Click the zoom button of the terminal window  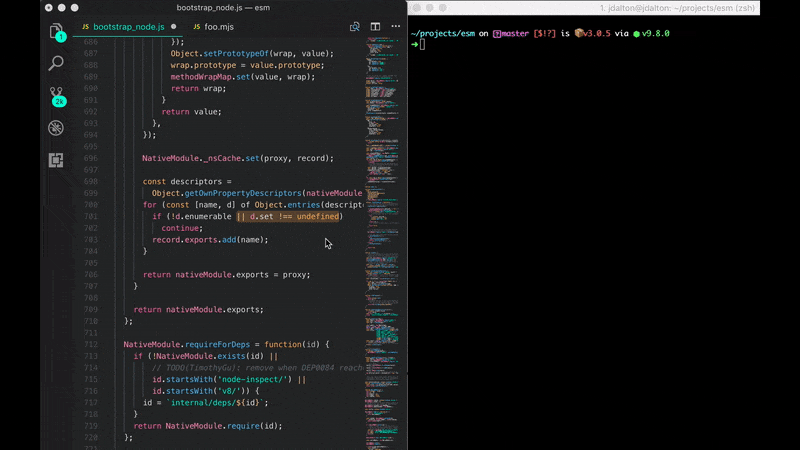[x=442, y=8]
